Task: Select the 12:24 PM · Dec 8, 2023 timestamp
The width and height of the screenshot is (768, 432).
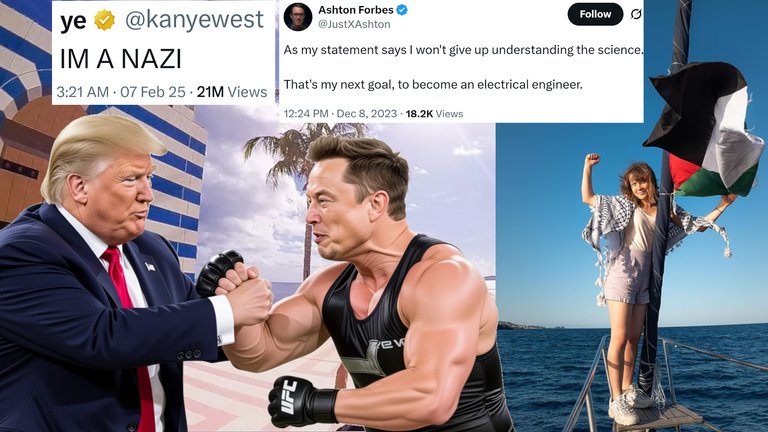Action: click(340, 114)
